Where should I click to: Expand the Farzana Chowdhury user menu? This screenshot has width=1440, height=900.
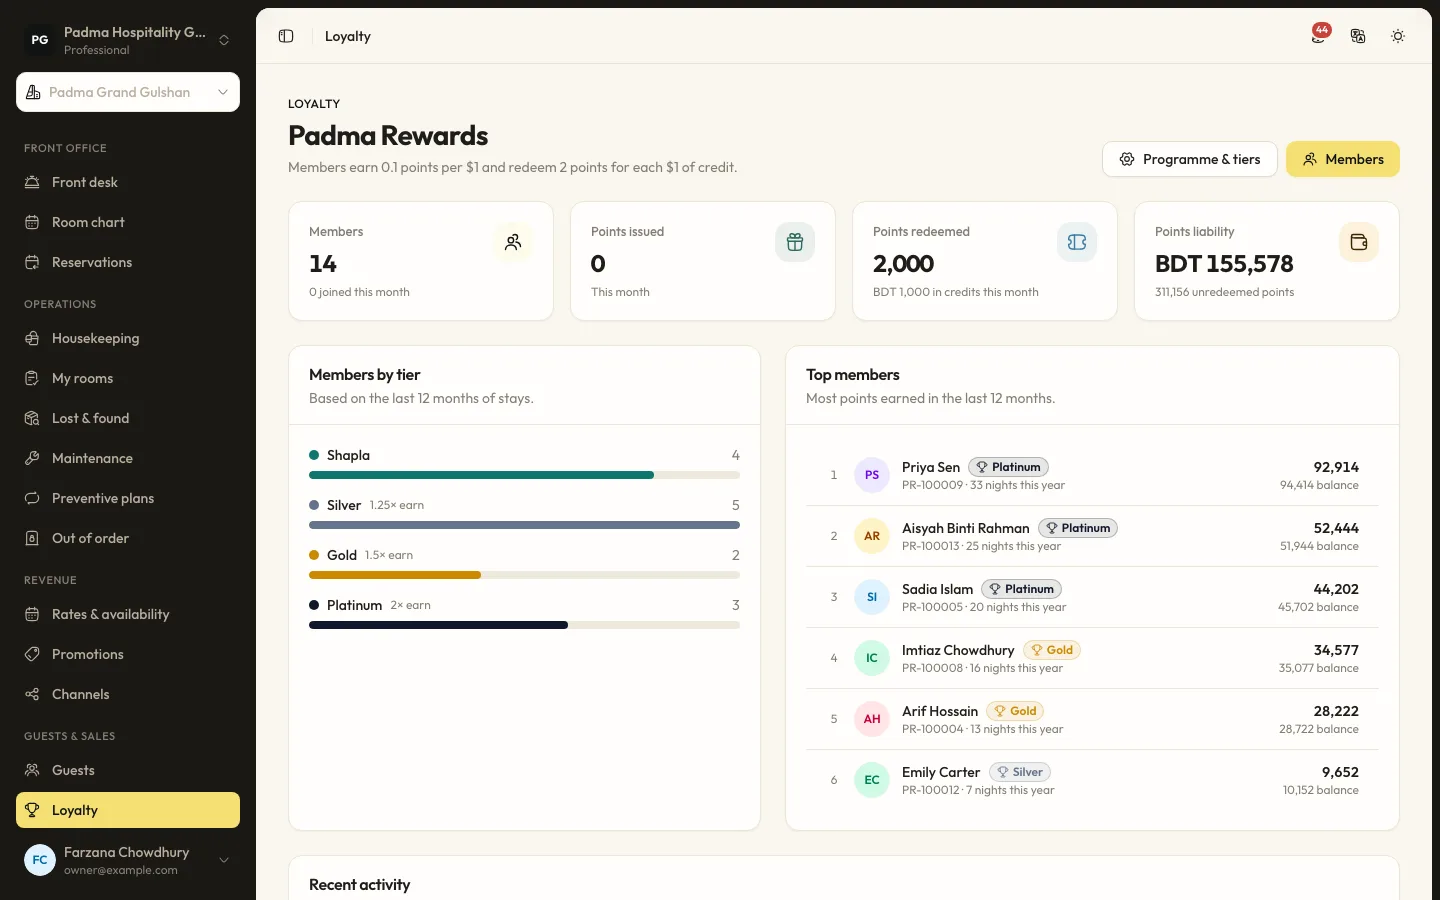[128, 860]
